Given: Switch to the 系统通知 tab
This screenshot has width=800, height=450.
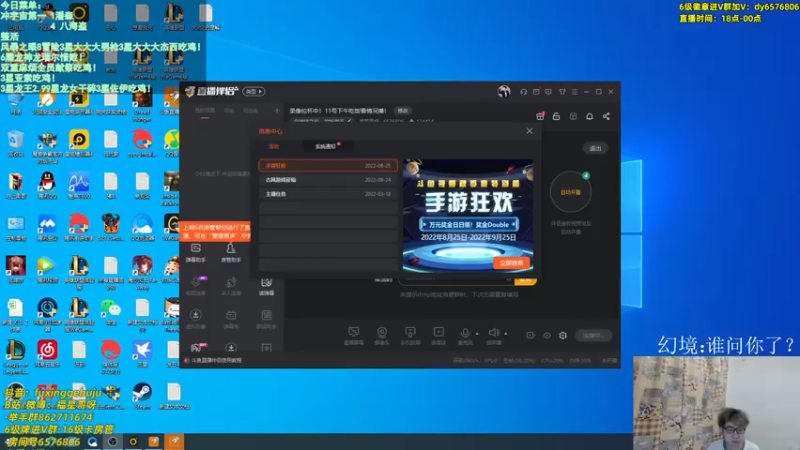Looking at the screenshot, I should (x=326, y=146).
